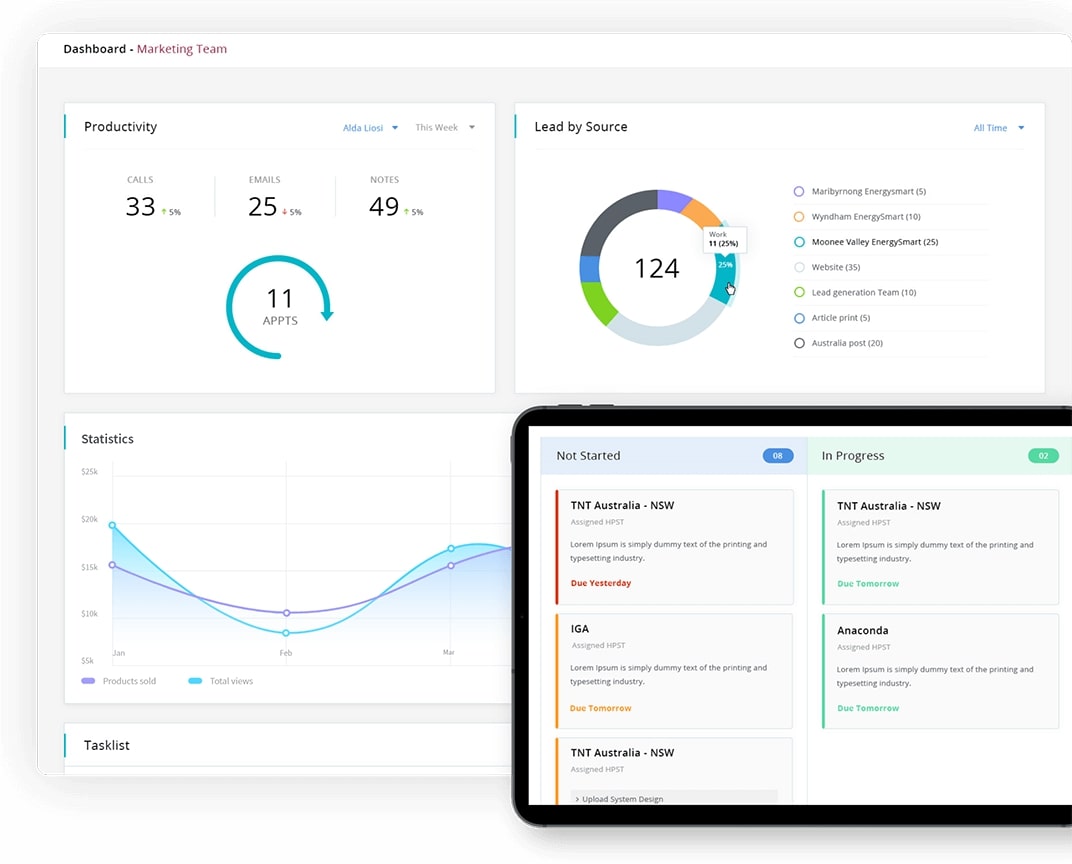This screenshot has height=864, width=1072.
Task: Click the Wyndham EnergySmart color dot
Action: tap(798, 216)
